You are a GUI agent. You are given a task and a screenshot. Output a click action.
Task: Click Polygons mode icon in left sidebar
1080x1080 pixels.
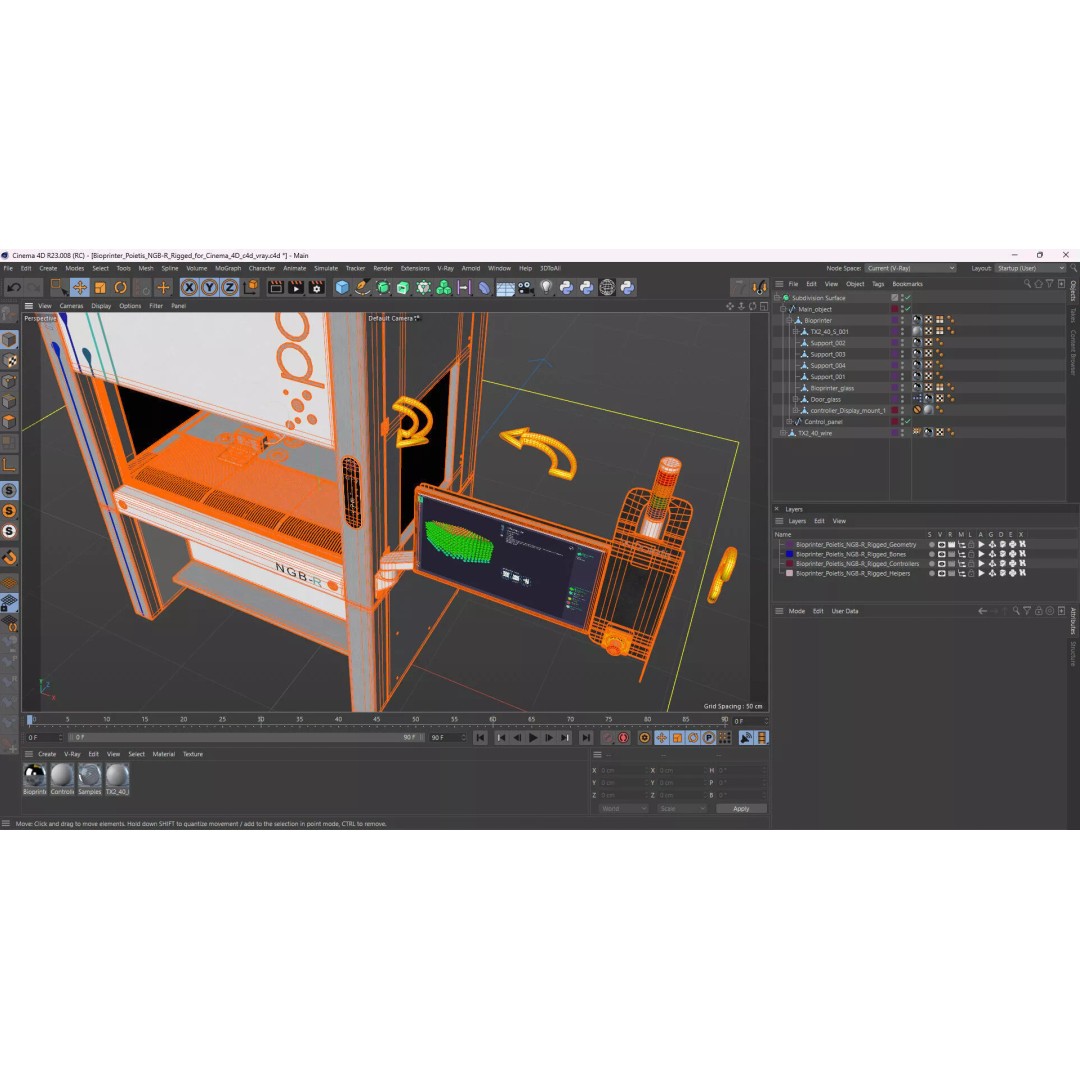[9, 422]
